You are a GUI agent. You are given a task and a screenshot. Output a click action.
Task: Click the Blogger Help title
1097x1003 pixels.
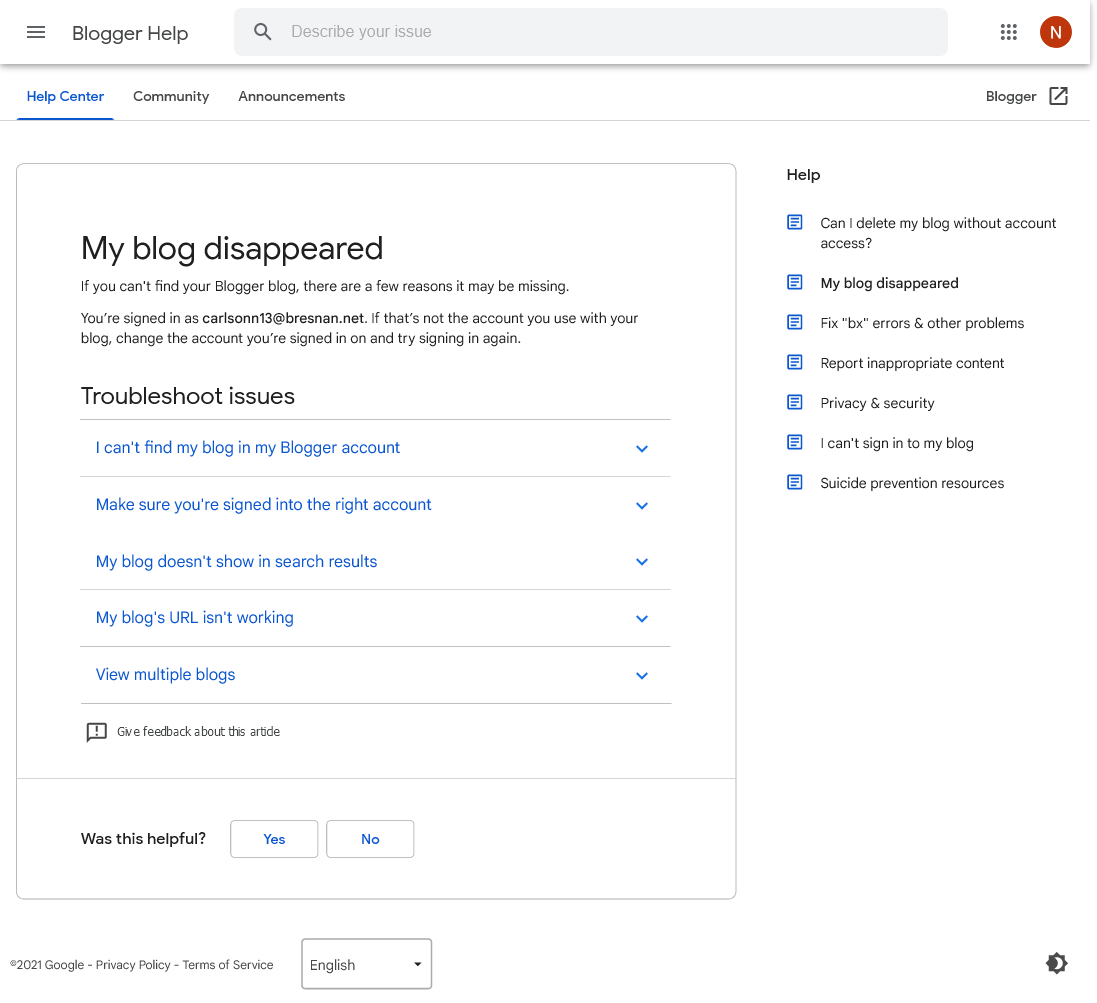click(x=130, y=33)
